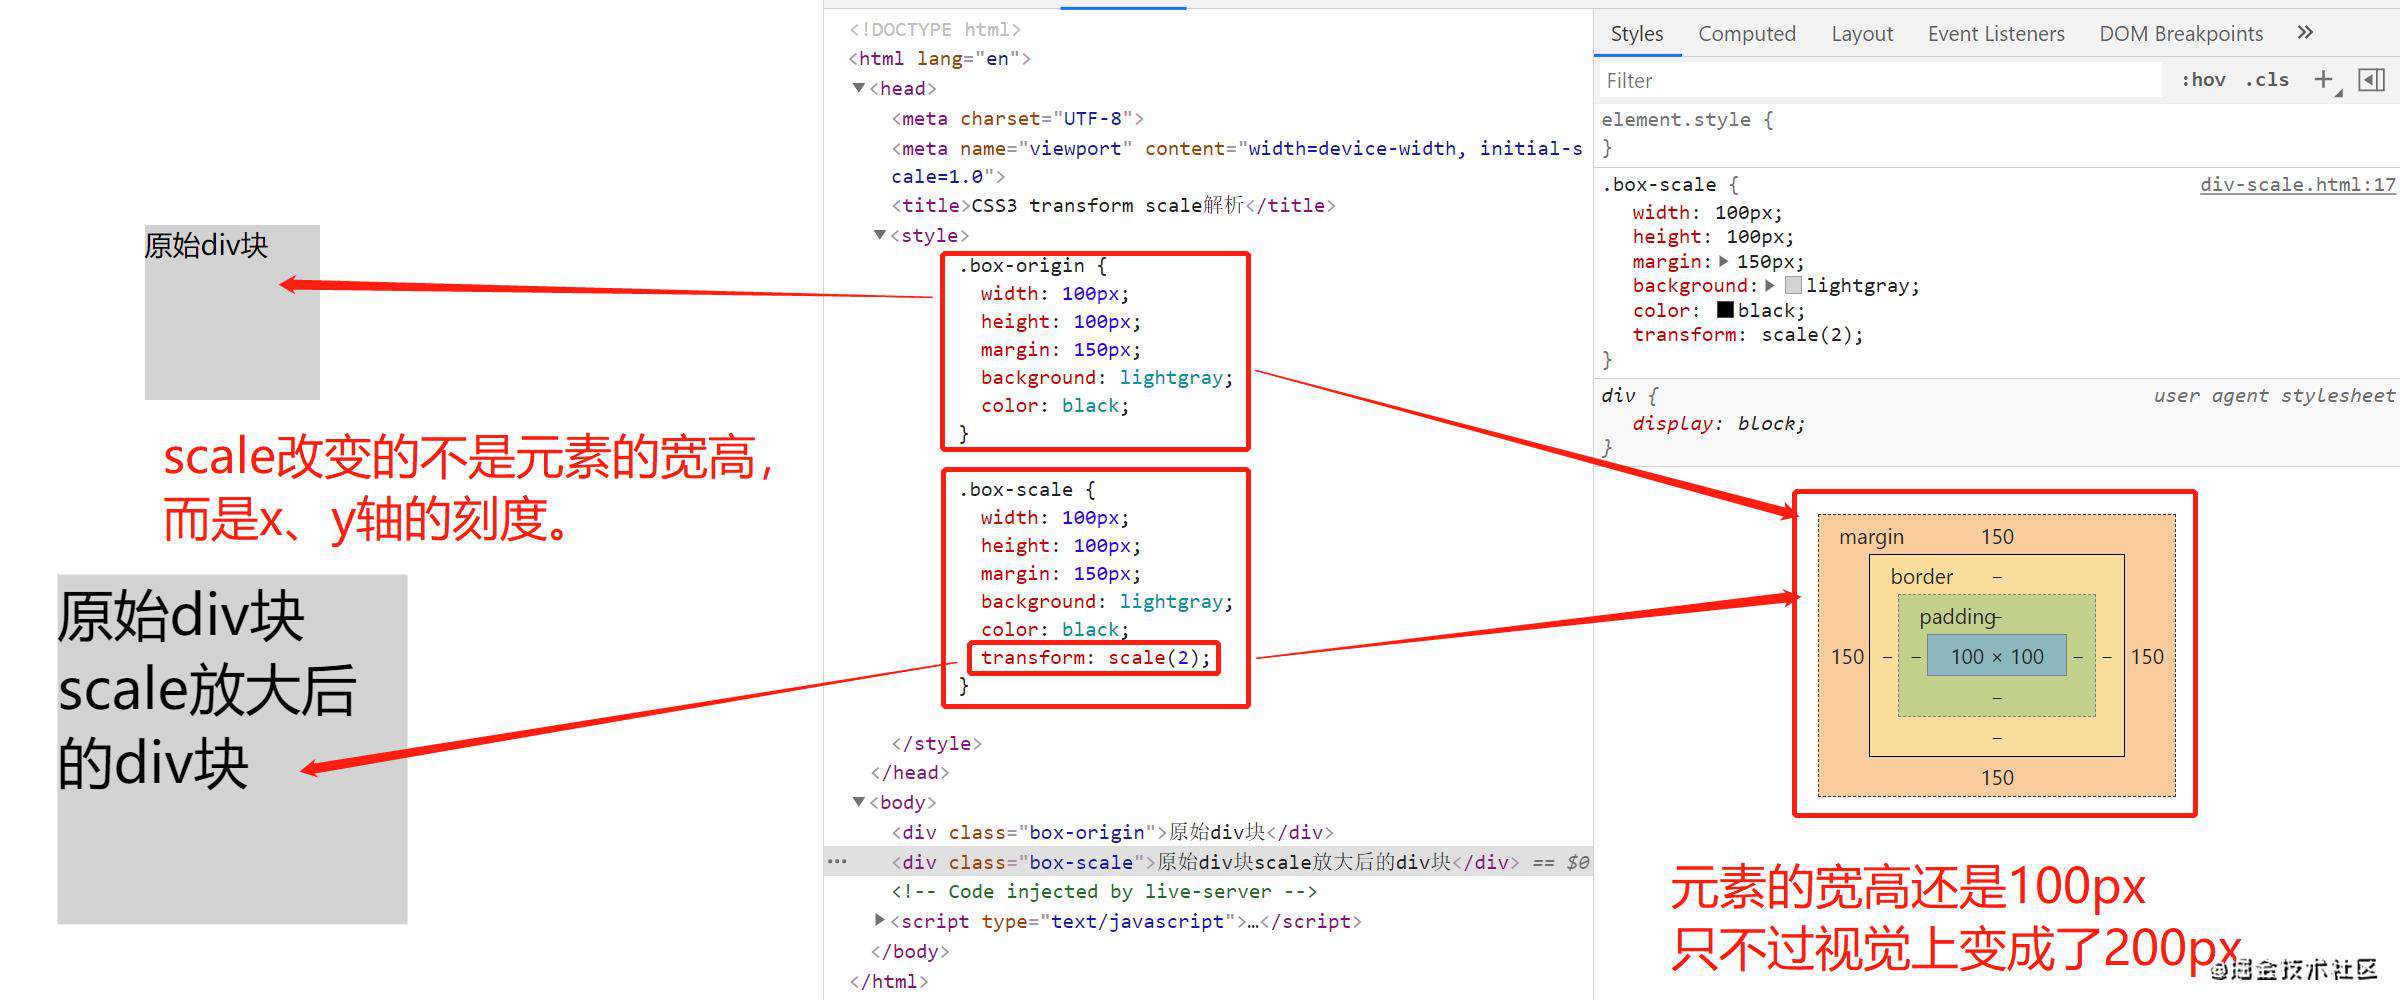This screenshot has height=1000, width=2400.
Task: Switch to the Styles tab
Action: point(1637,33)
